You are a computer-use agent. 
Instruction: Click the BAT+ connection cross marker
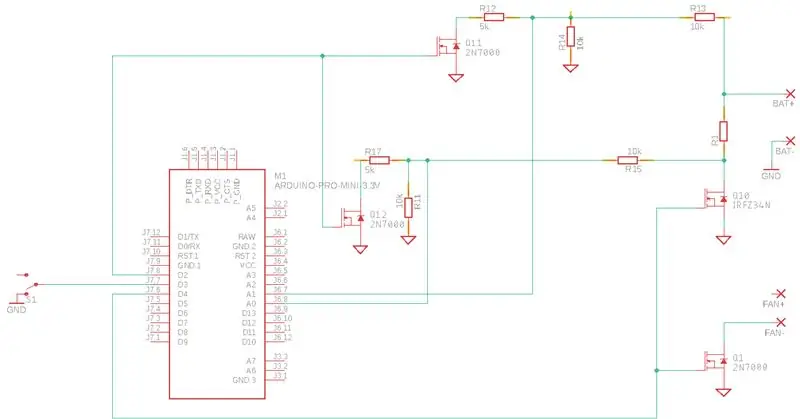click(x=790, y=94)
